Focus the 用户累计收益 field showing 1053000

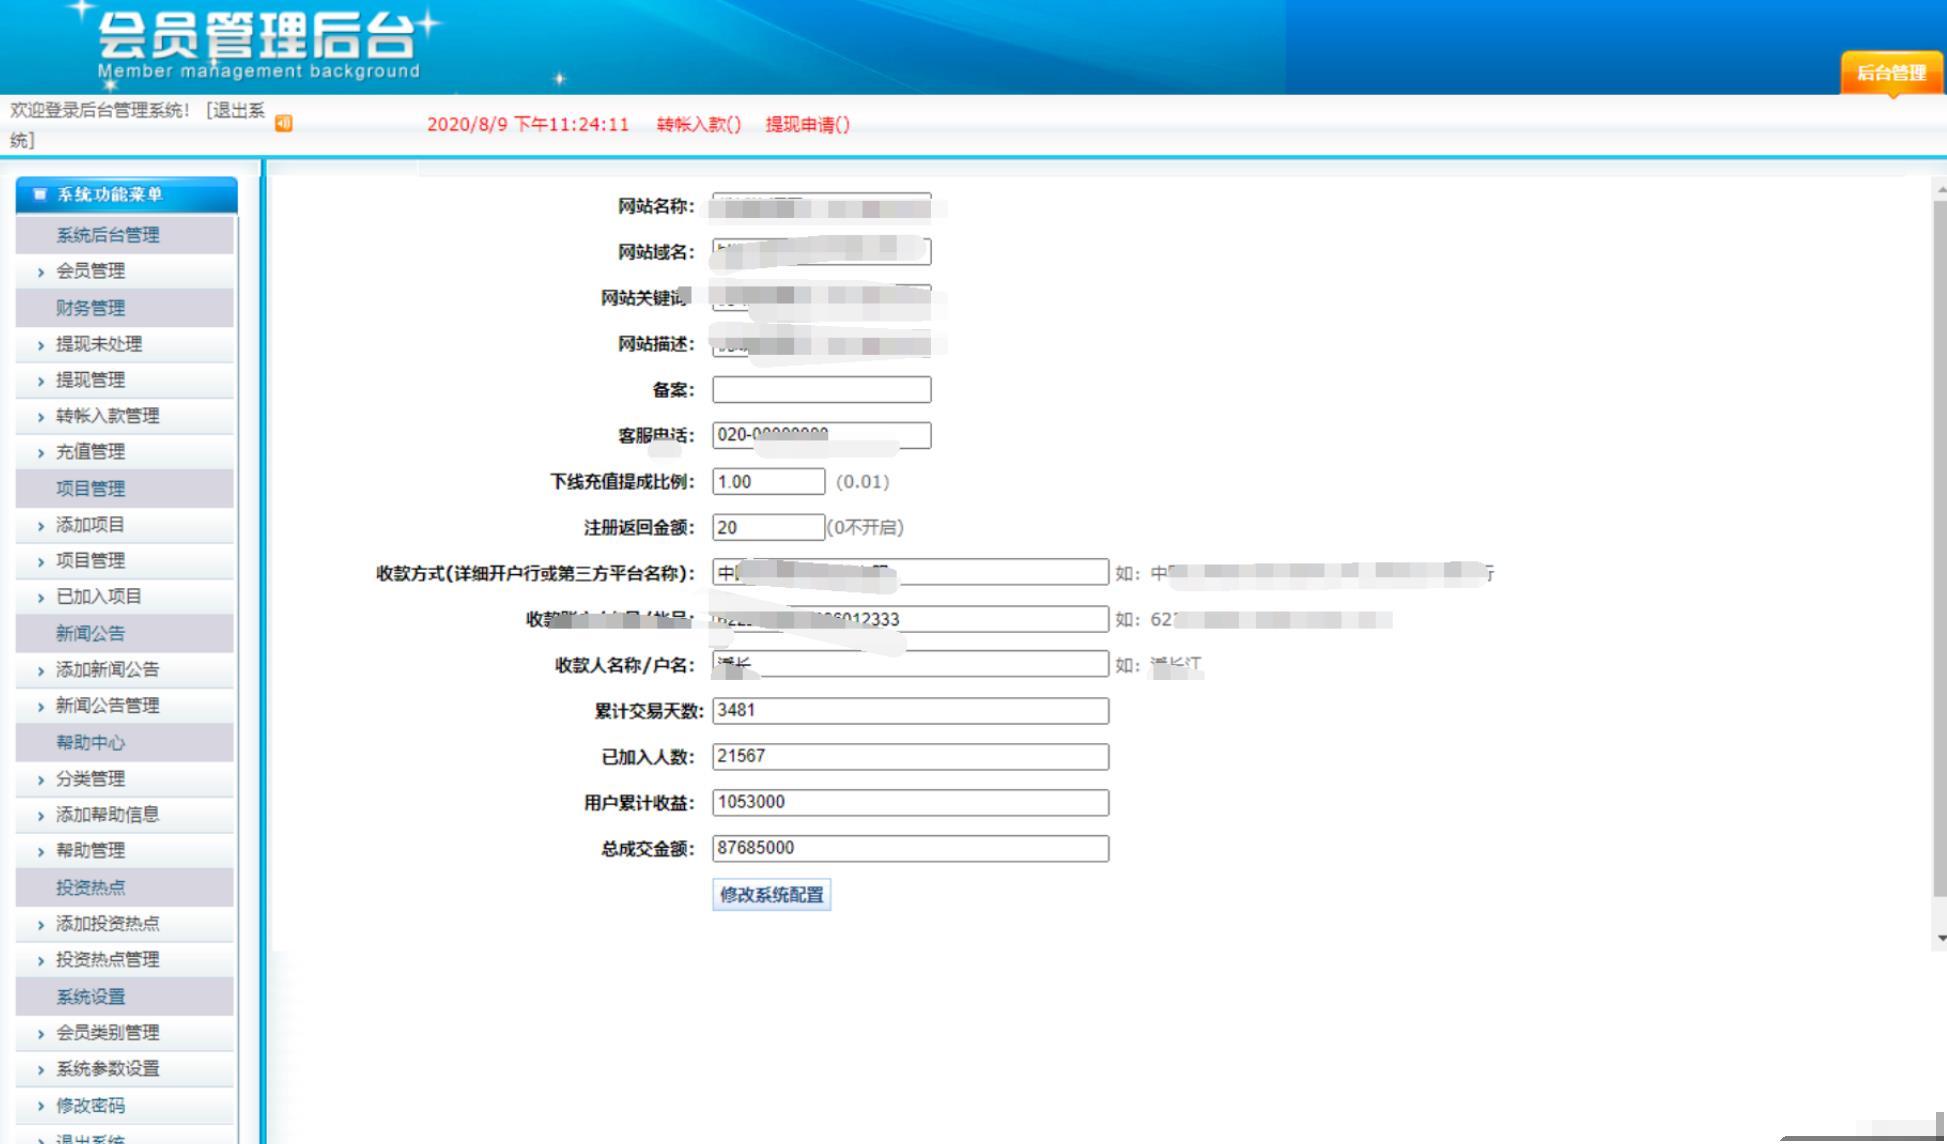[x=911, y=803]
